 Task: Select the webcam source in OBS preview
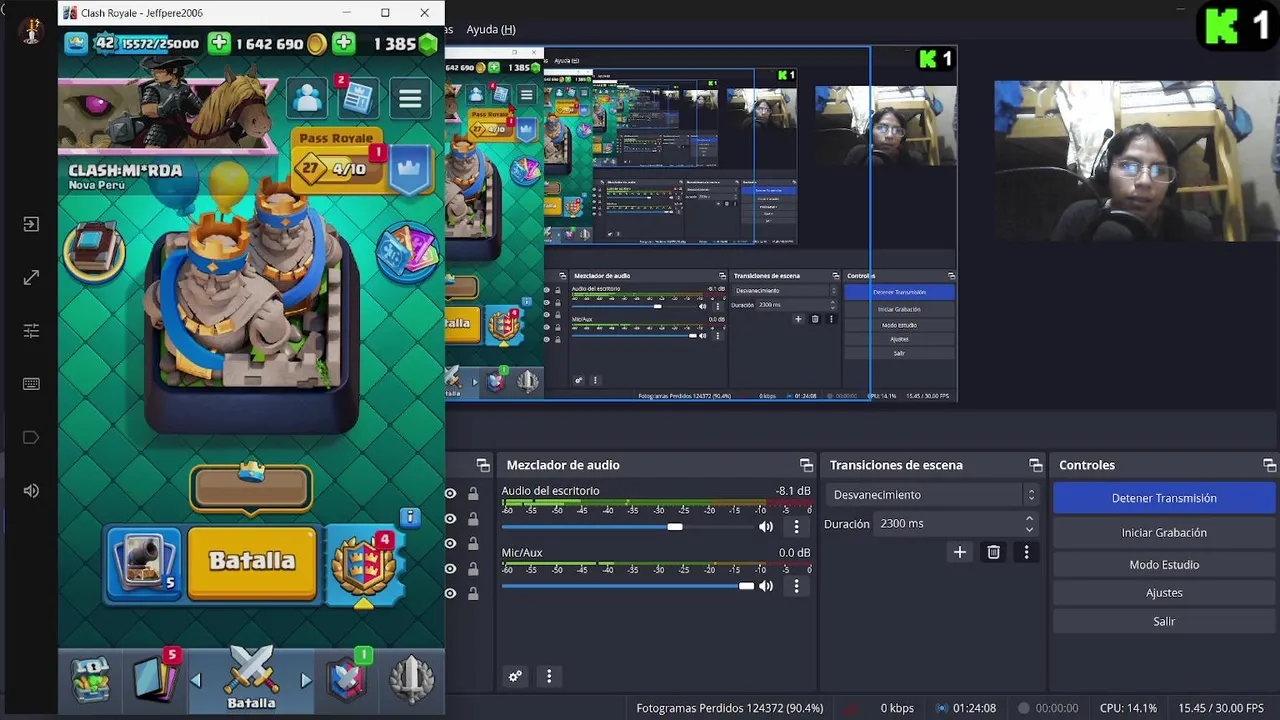(x=1137, y=161)
